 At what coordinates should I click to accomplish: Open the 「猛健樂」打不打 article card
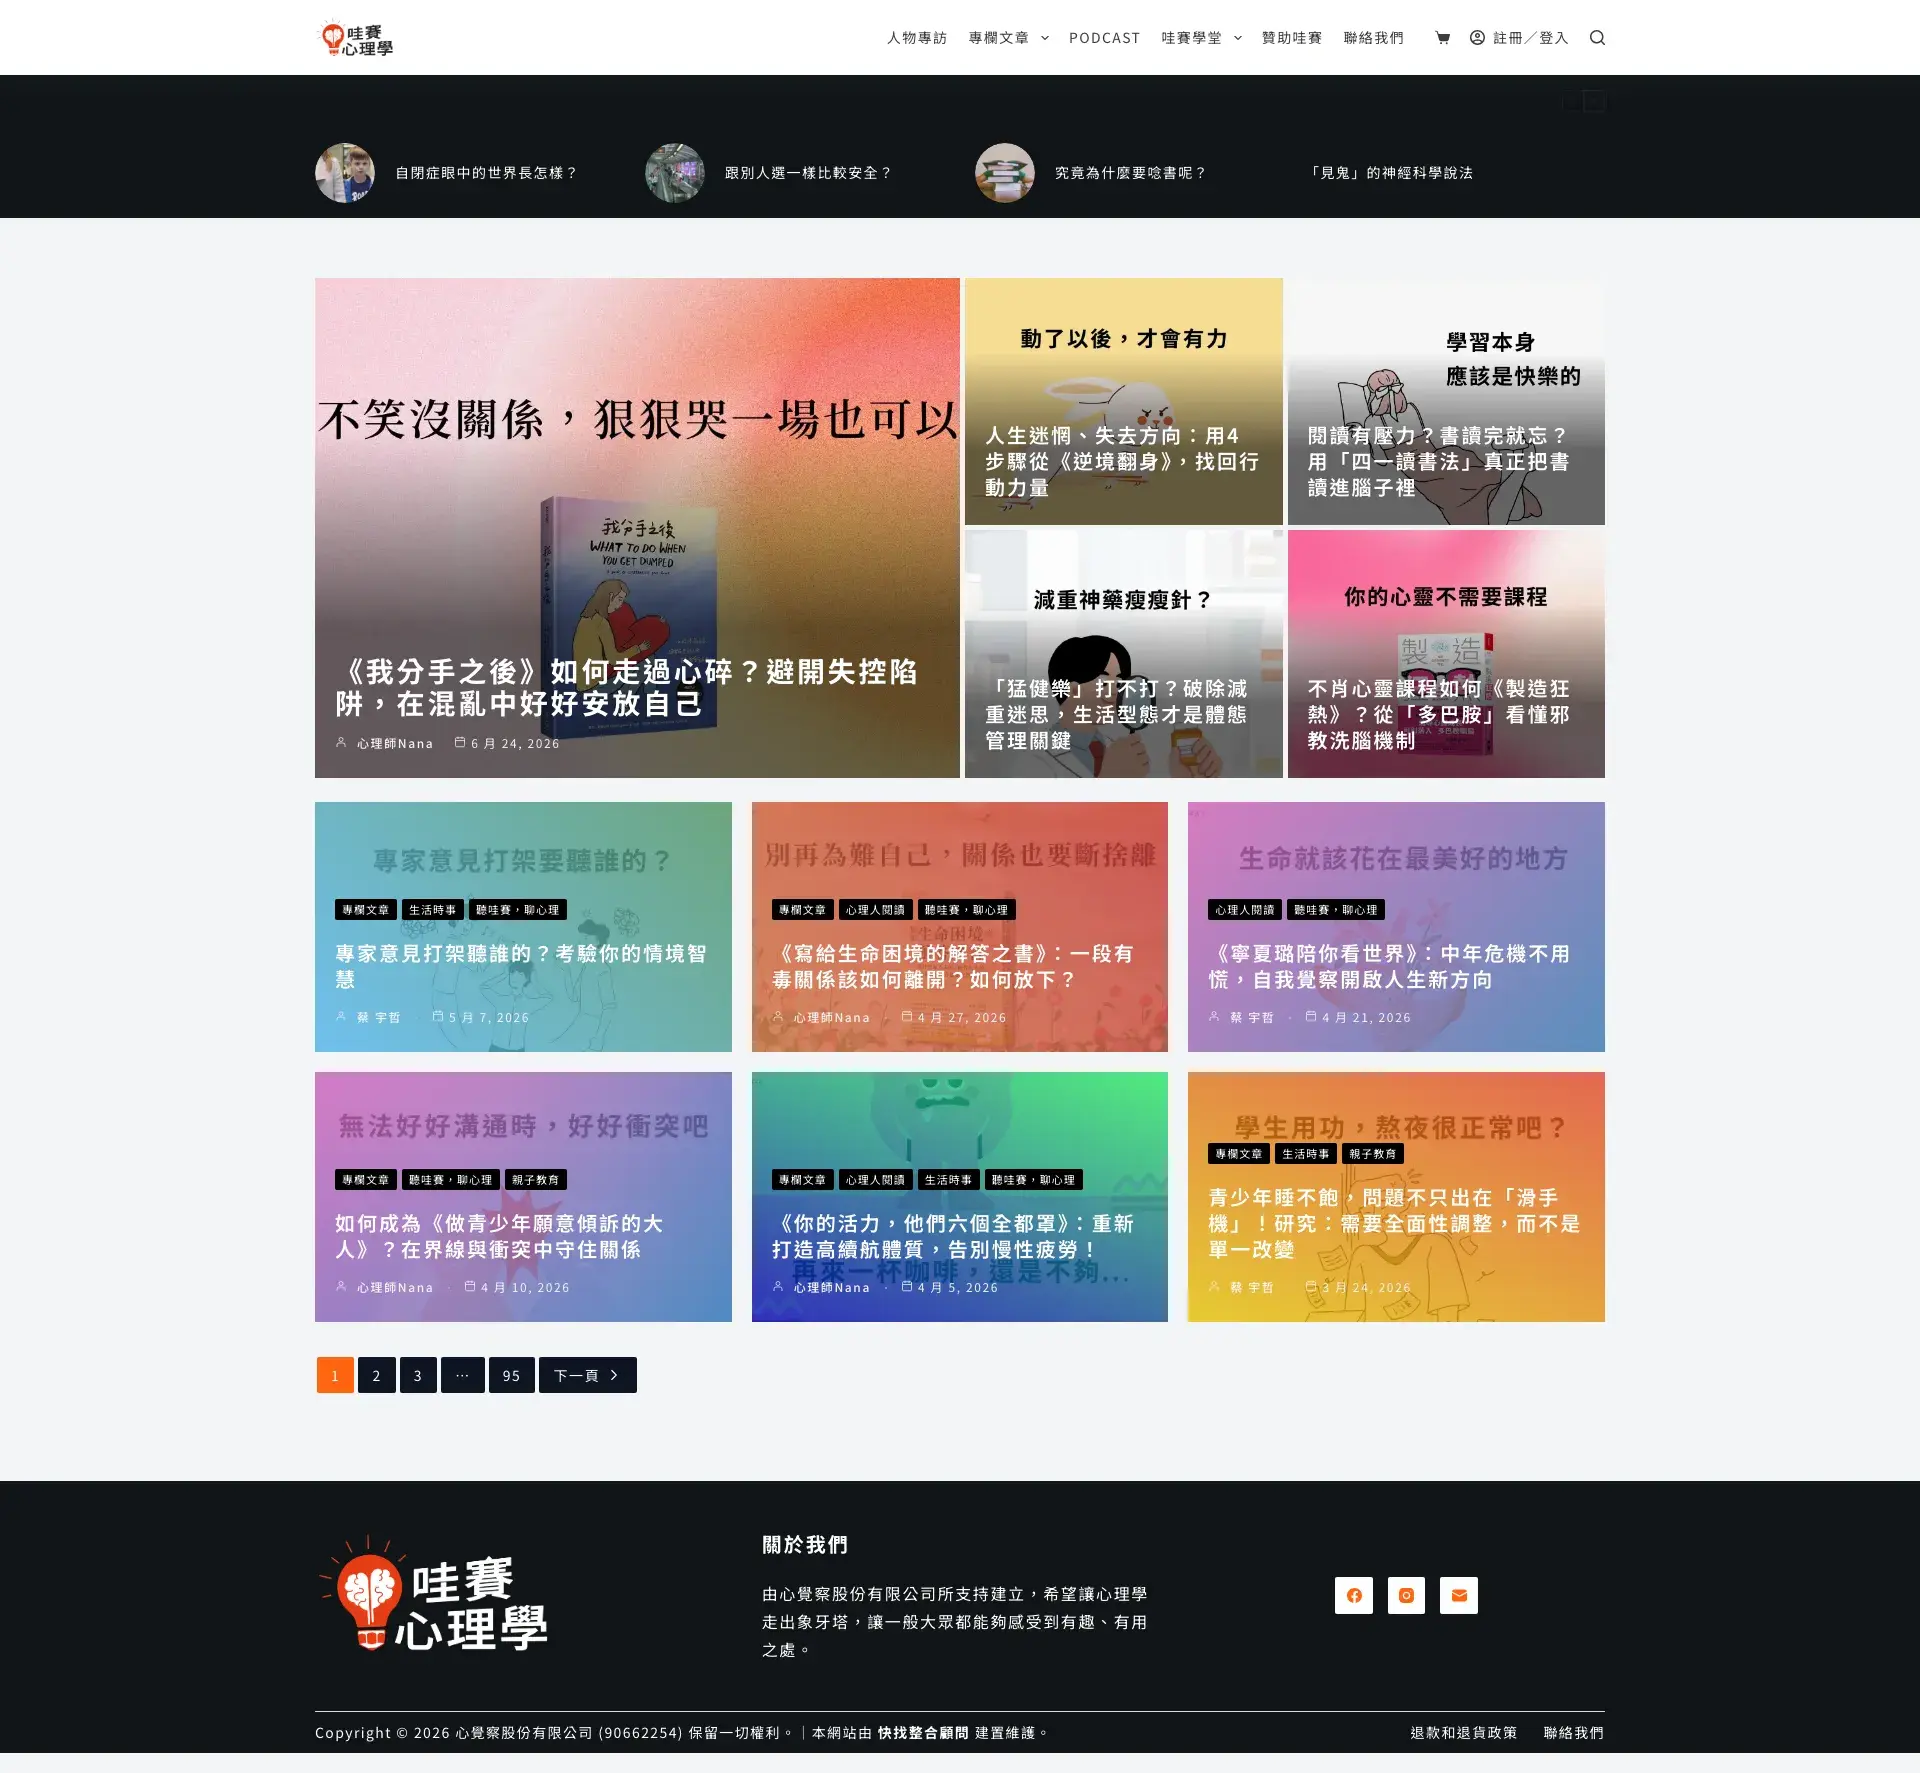tap(1124, 654)
